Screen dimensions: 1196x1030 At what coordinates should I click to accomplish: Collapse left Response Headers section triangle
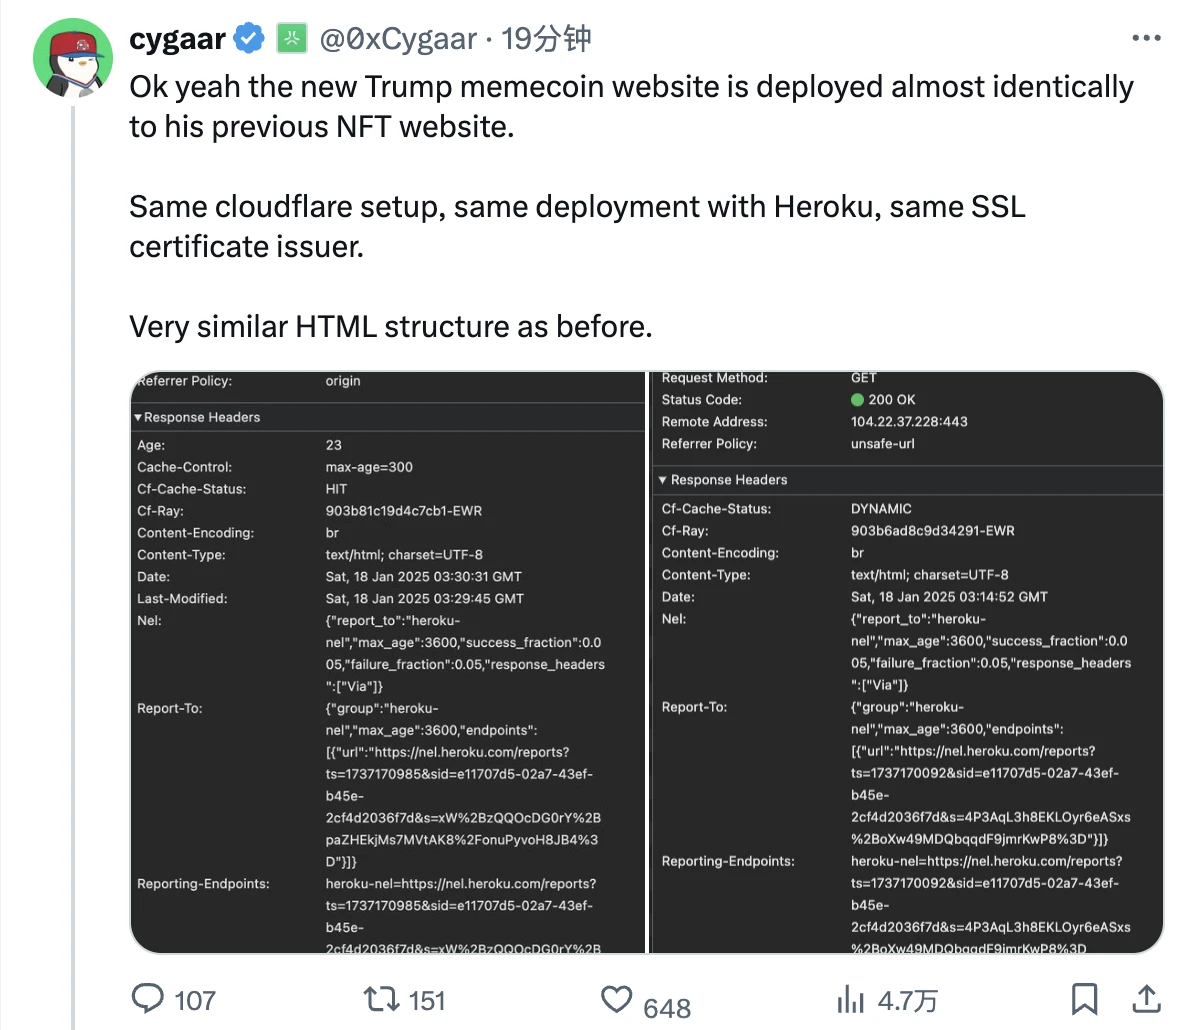coord(138,417)
